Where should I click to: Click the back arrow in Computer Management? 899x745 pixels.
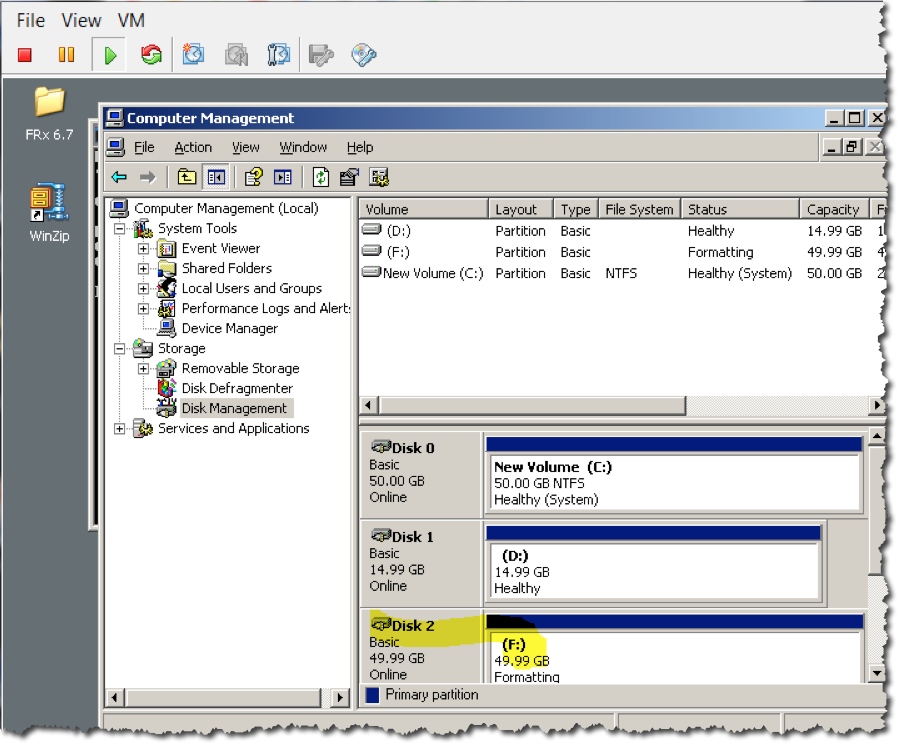(x=119, y=177)
